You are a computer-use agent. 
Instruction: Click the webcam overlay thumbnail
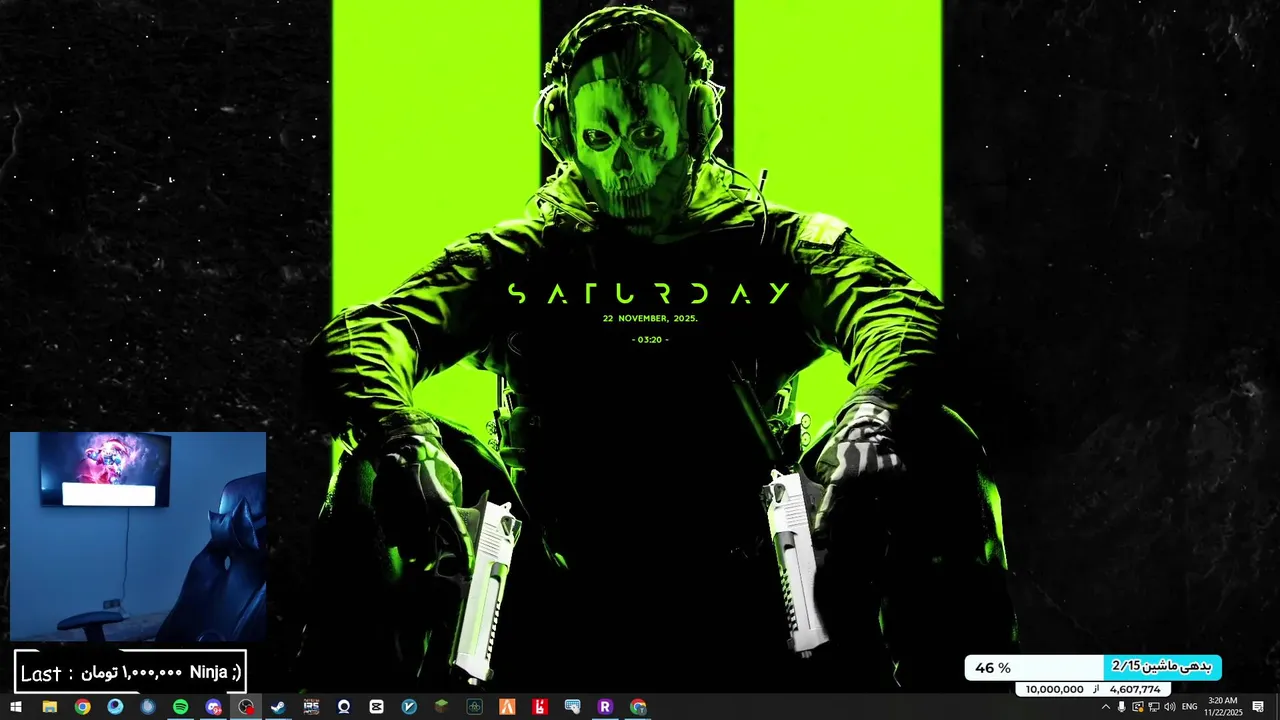click(138, 536)
